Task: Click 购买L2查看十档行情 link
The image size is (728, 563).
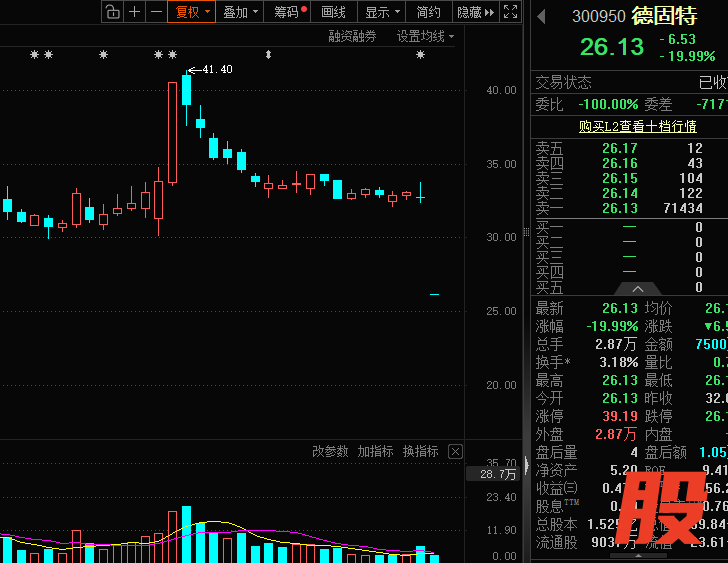Action: (x=637, y=127)
